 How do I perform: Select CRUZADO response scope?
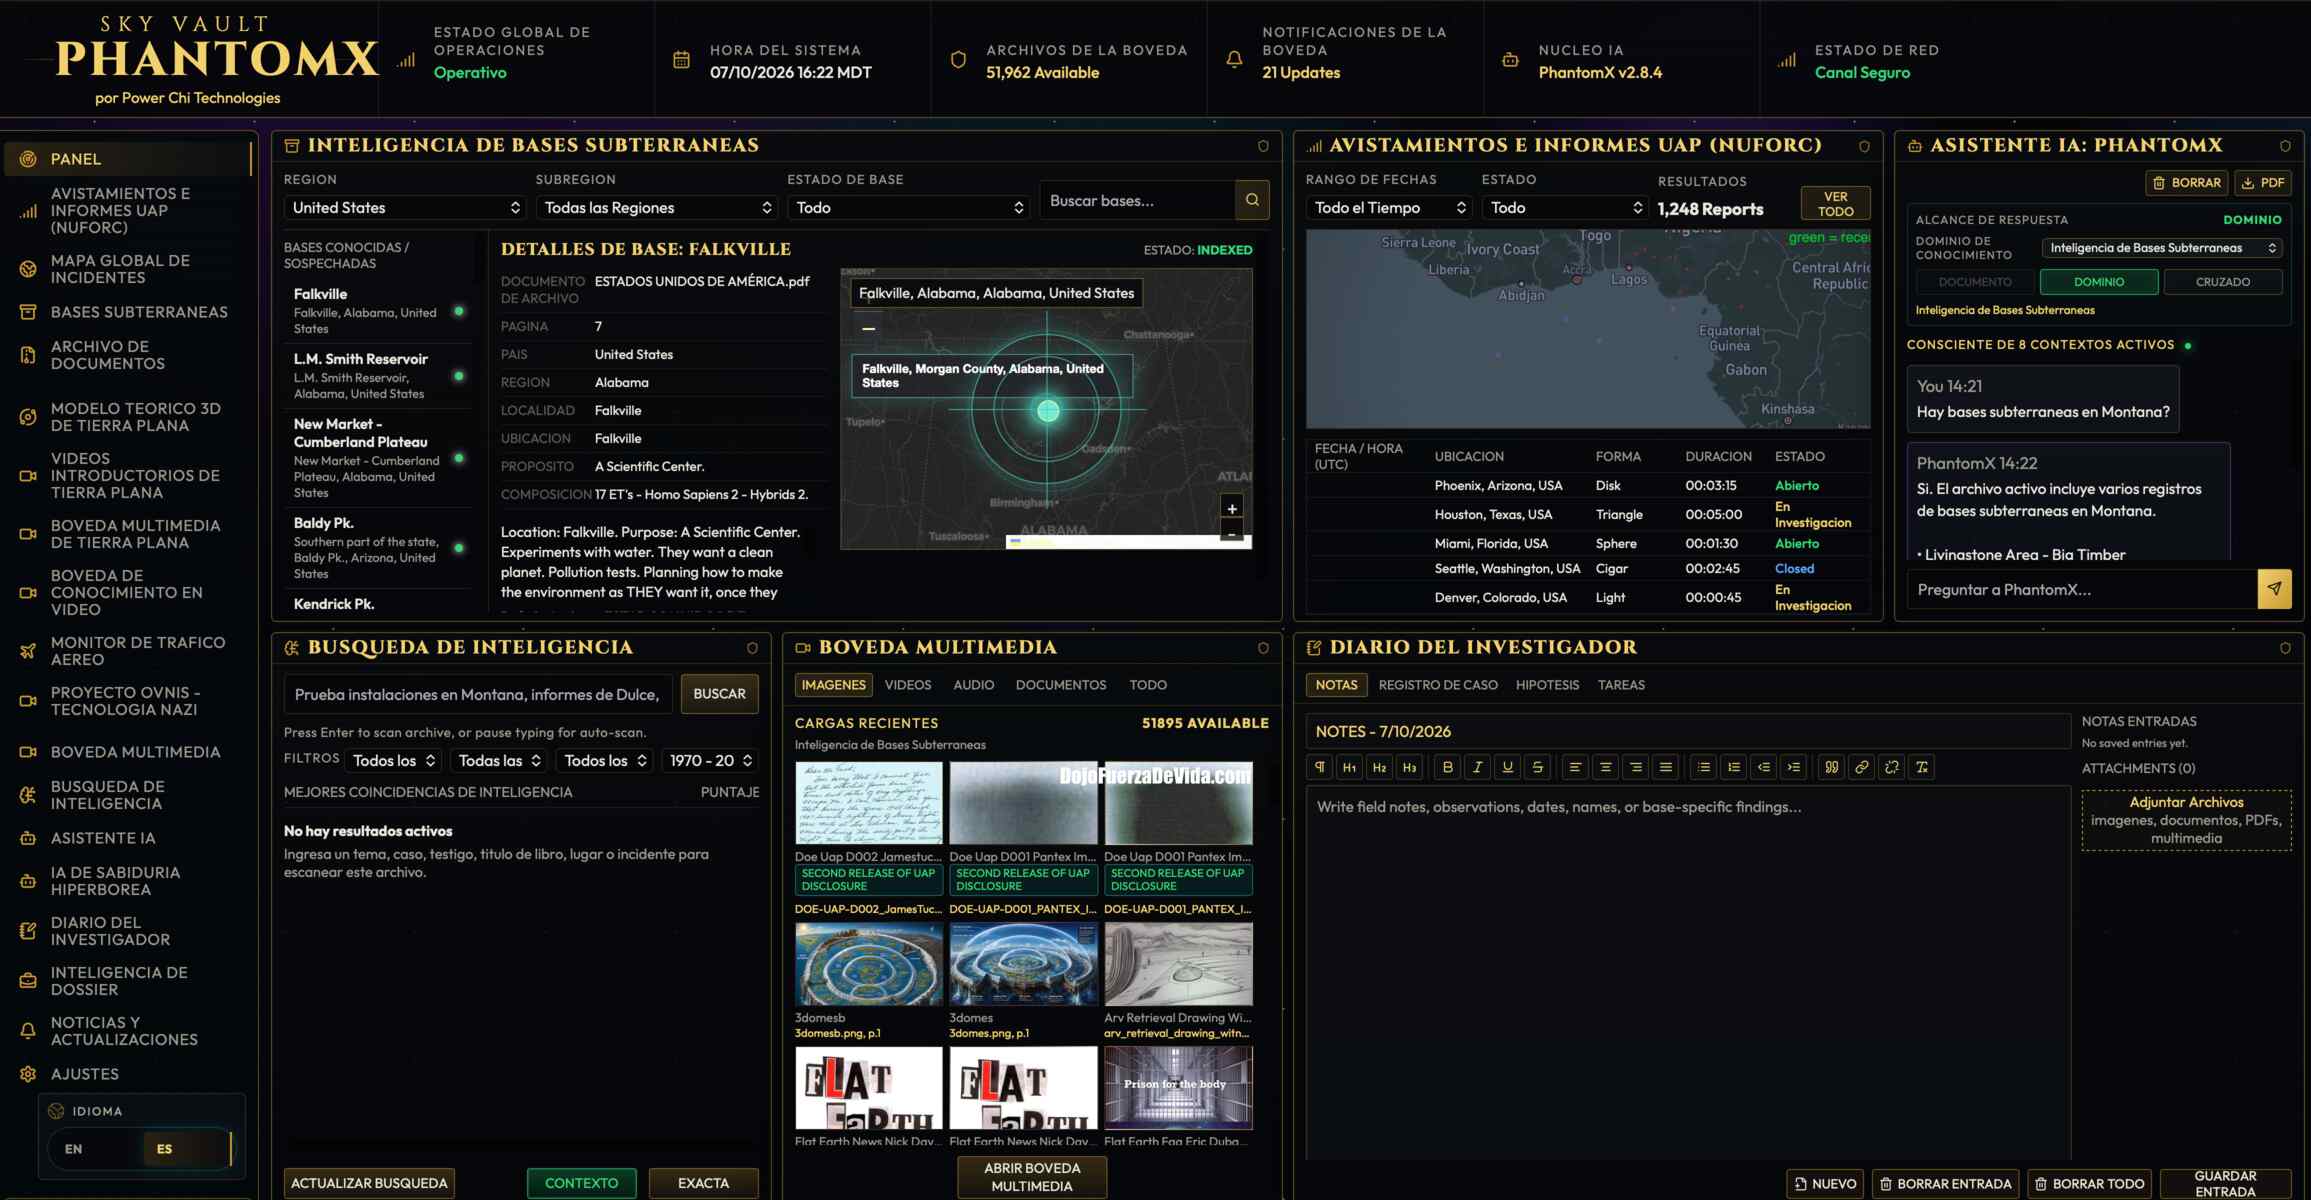[2223, 282]
